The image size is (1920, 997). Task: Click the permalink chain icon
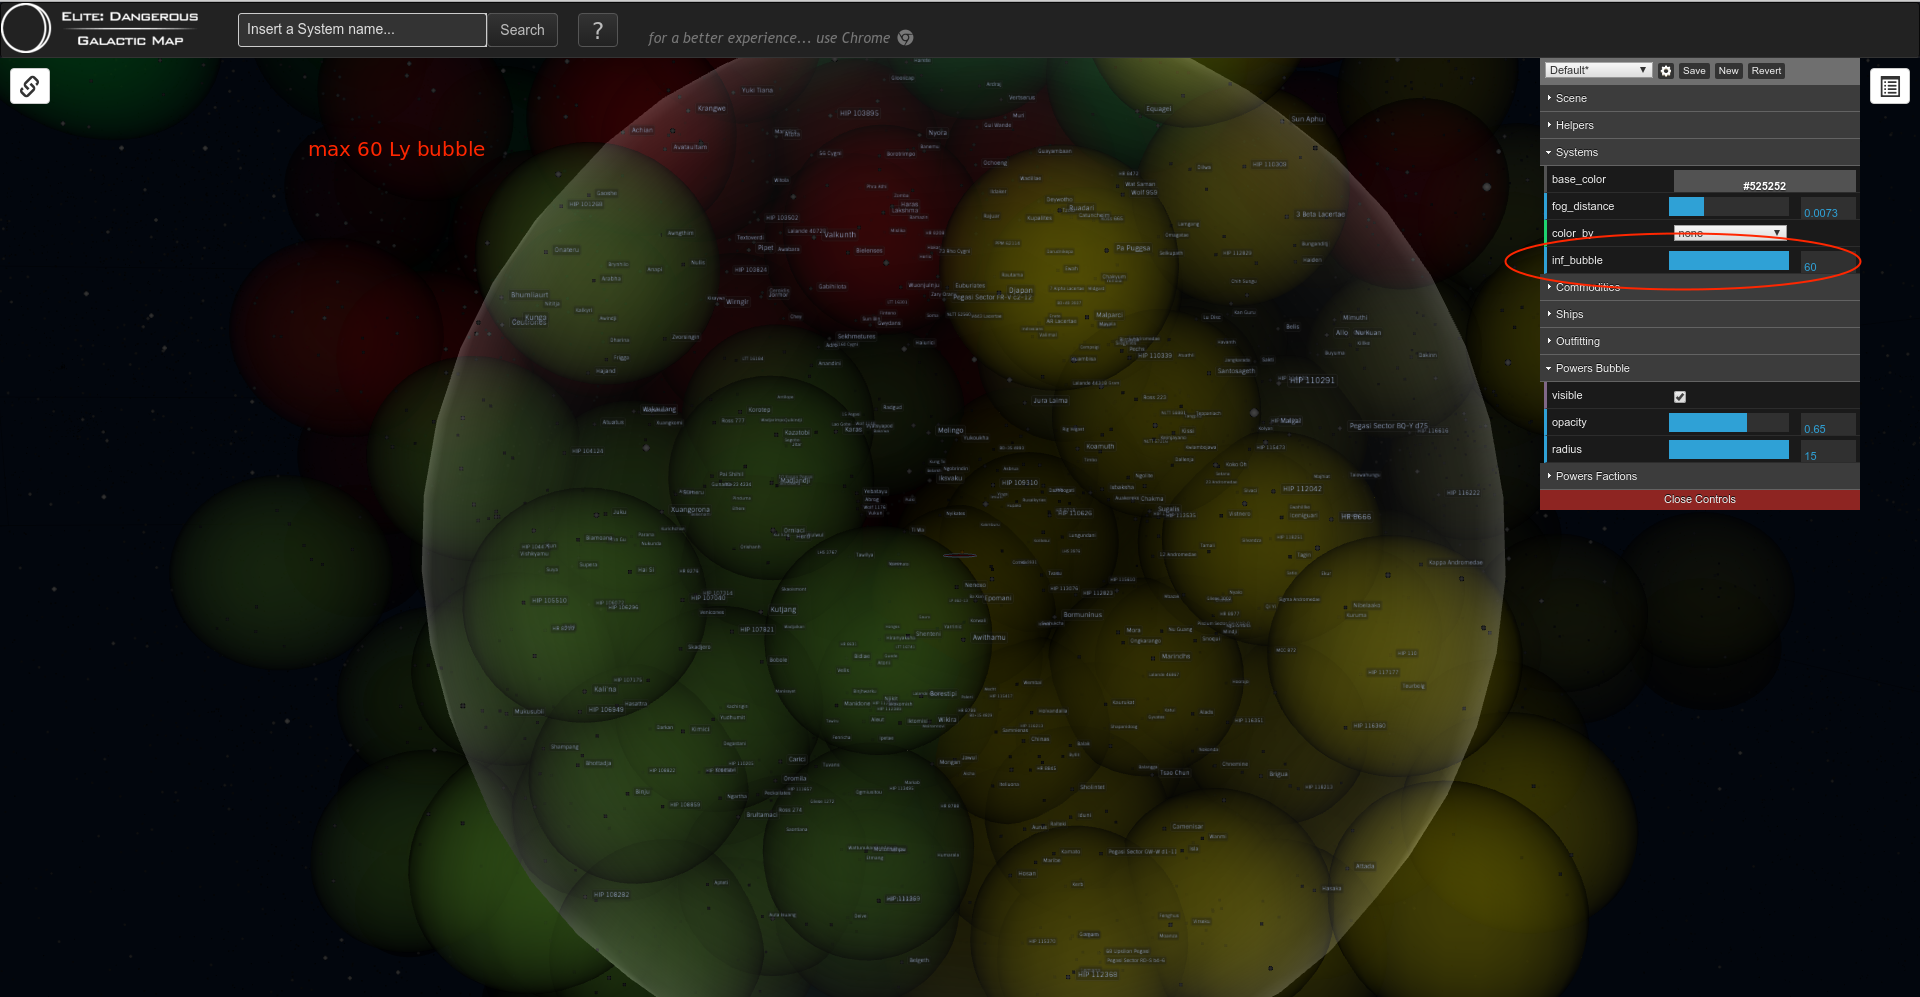(x=30, y=86)
